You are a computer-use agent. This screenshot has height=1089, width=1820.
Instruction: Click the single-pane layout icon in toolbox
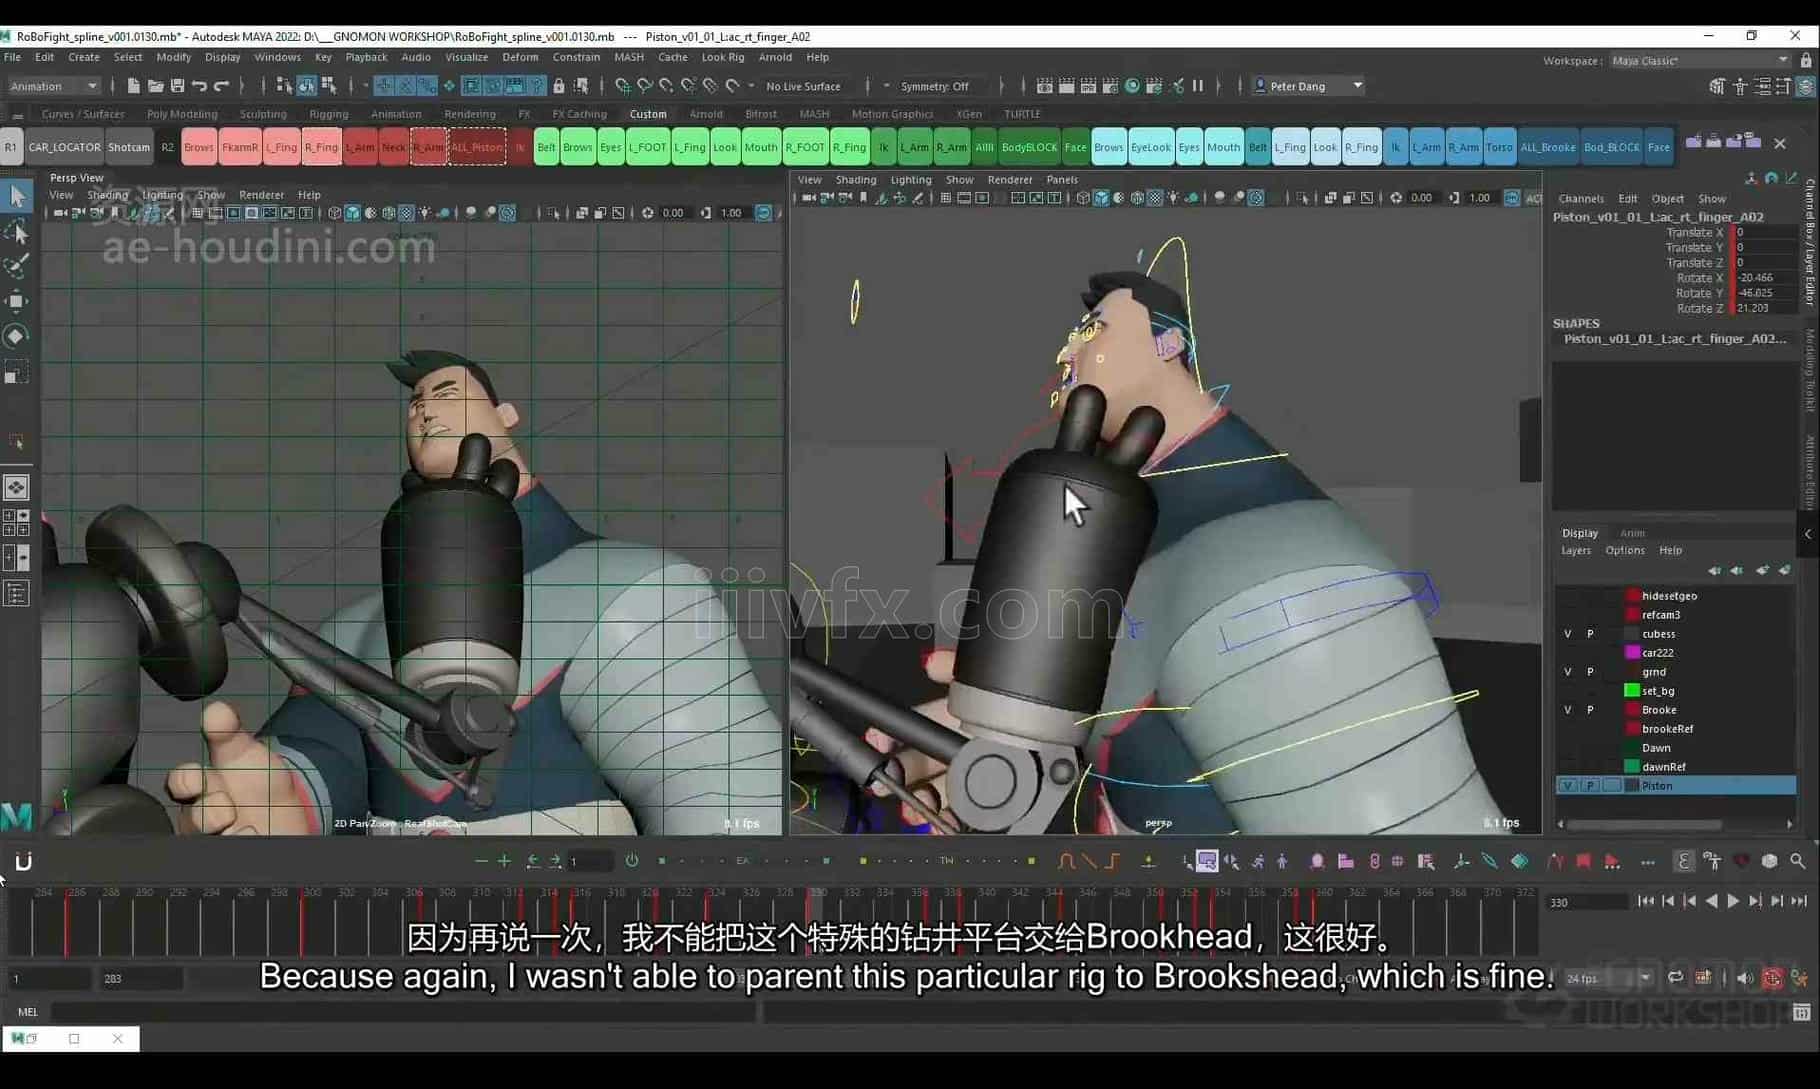[x=17, y=487]
